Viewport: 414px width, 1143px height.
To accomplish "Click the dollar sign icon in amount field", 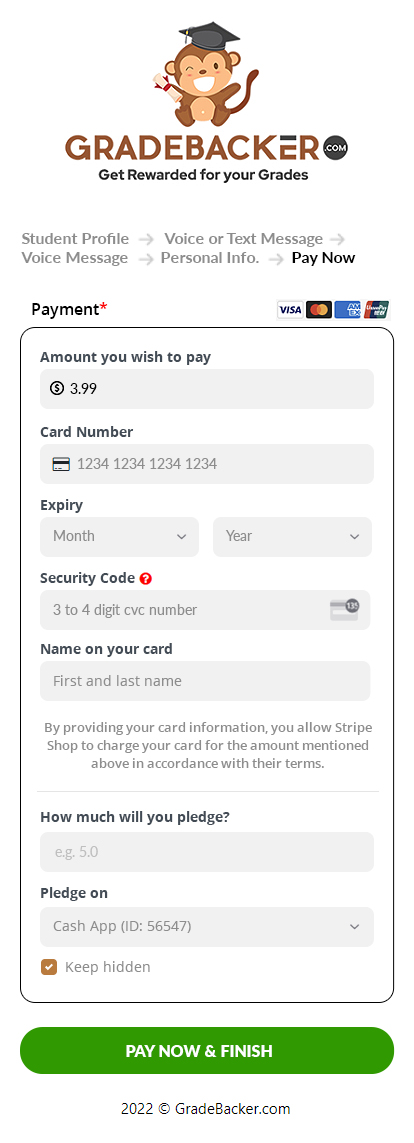I will pyautogui.click(x=57, y=389).
